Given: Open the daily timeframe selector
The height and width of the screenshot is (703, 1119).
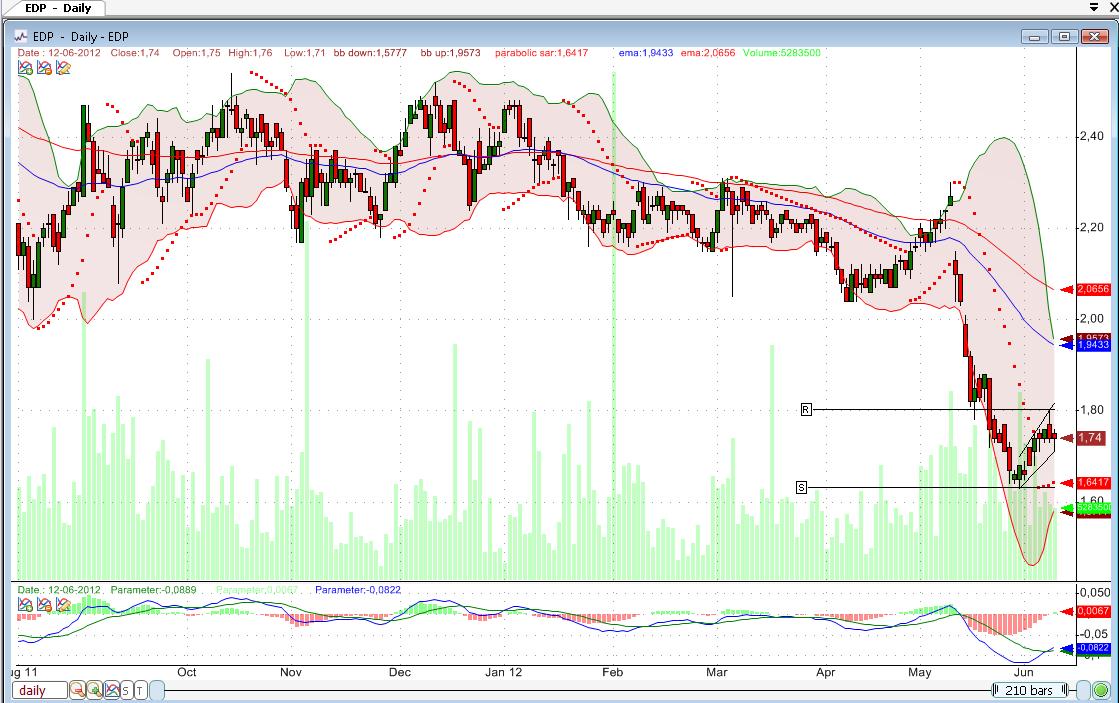Looking at the screenshot, I should point(39,690).
